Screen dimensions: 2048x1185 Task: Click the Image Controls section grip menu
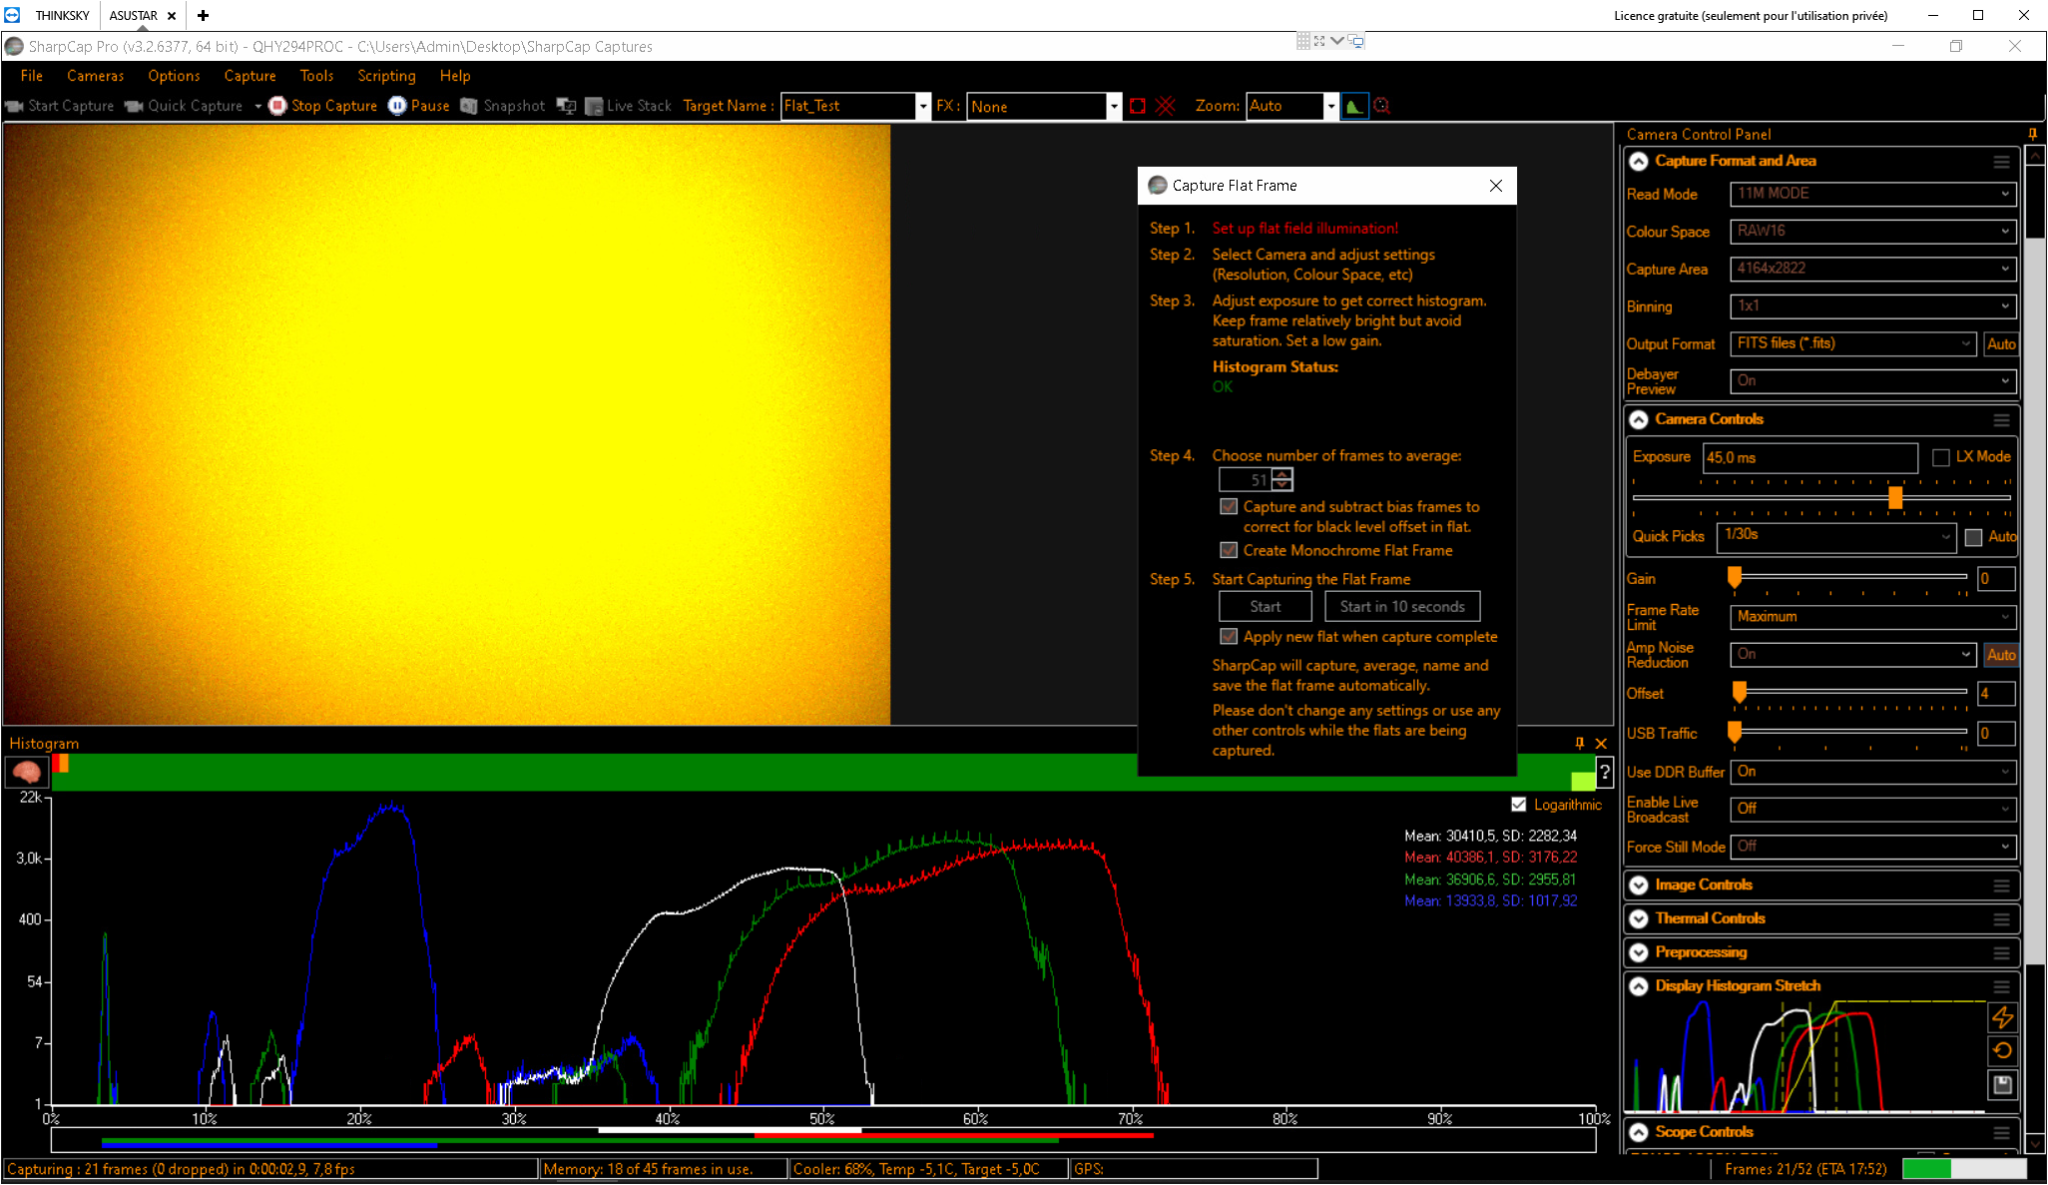click(2001, 886)
